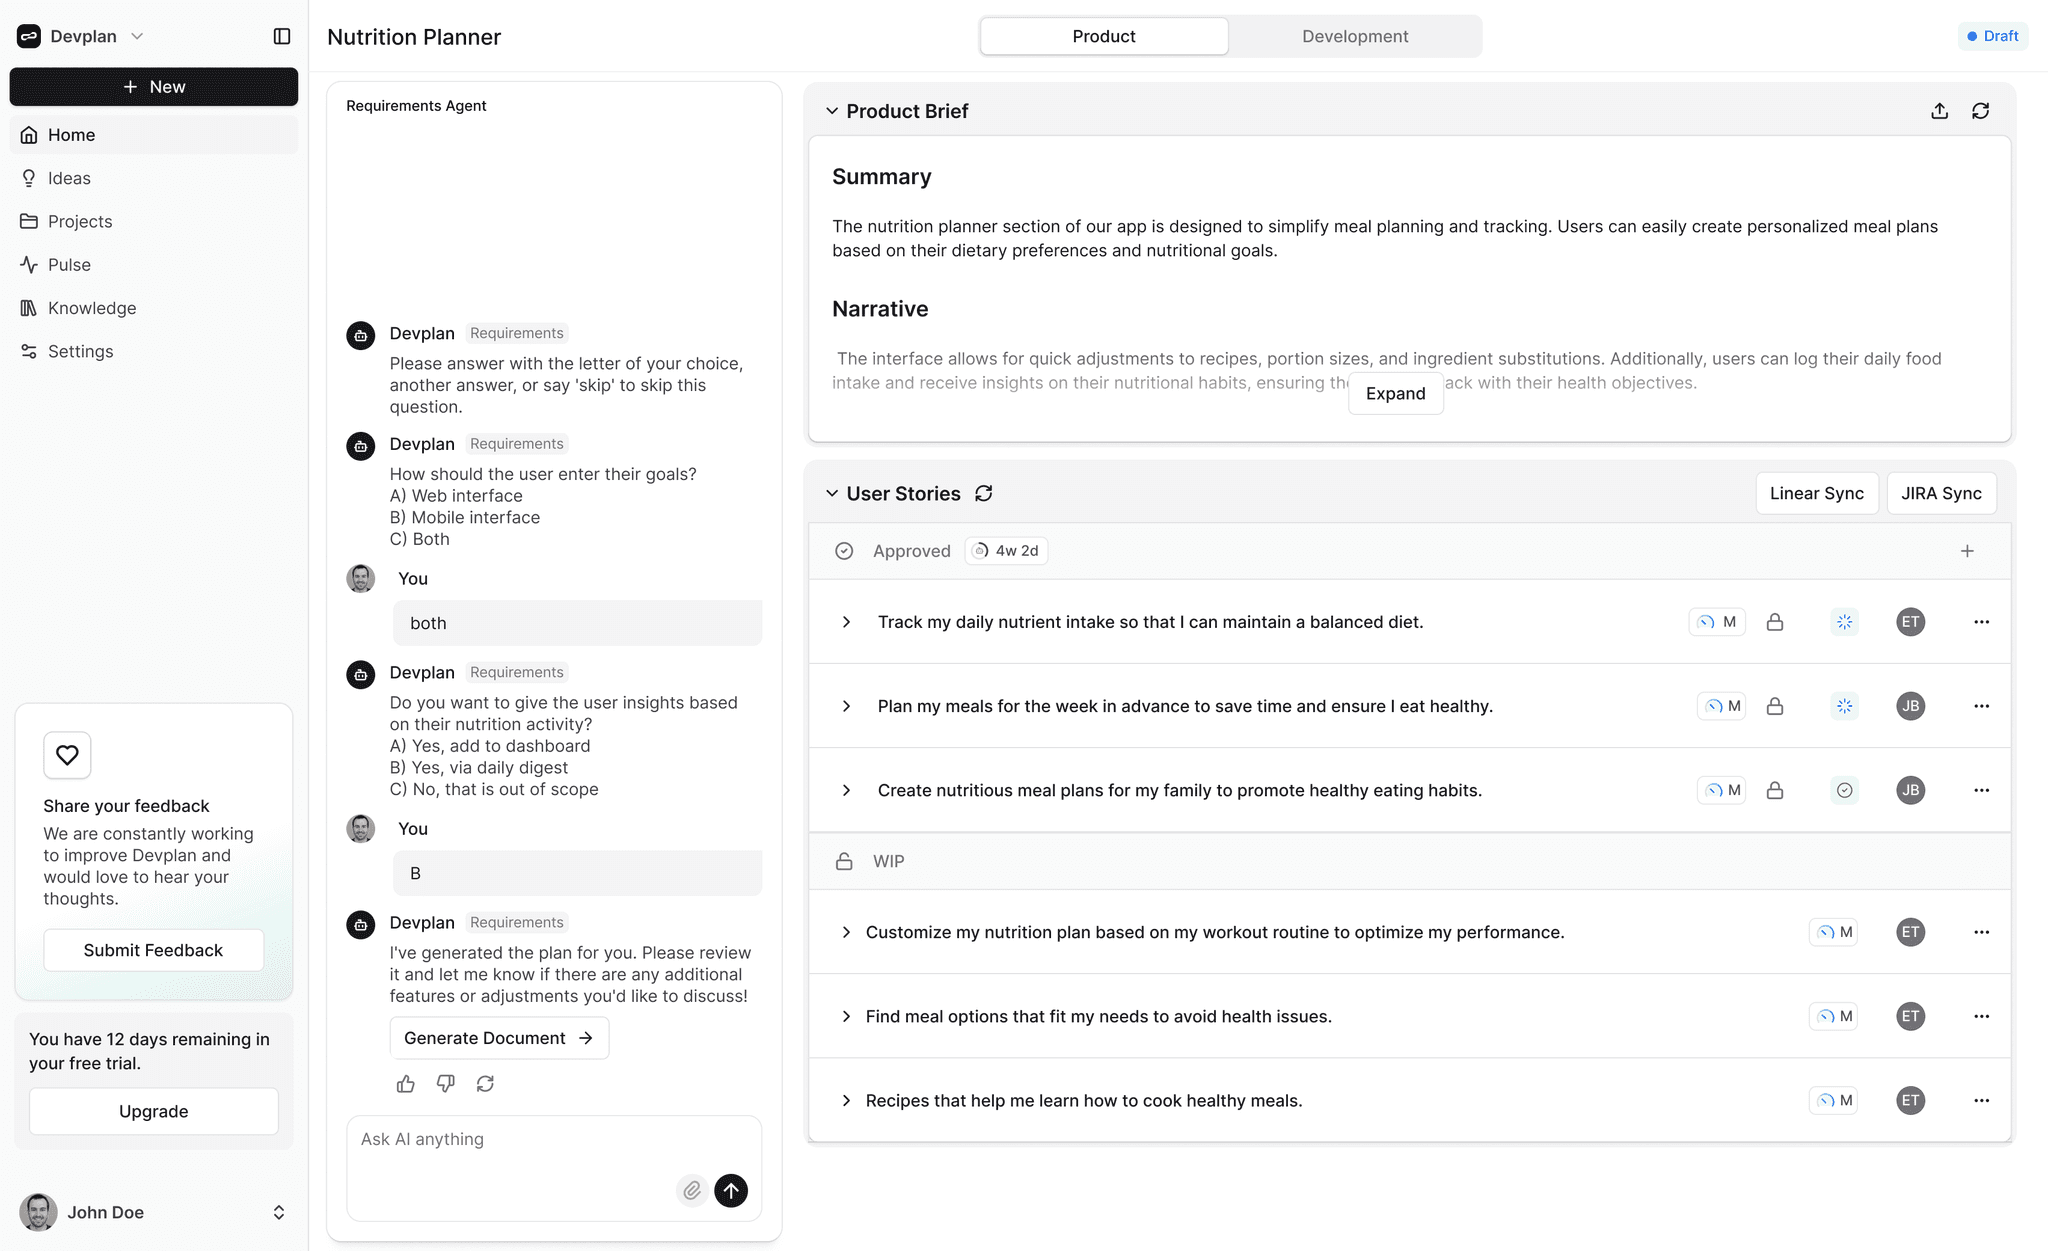Refresh the Product Brief section

pyautogui.click(x=1980, y=111)
